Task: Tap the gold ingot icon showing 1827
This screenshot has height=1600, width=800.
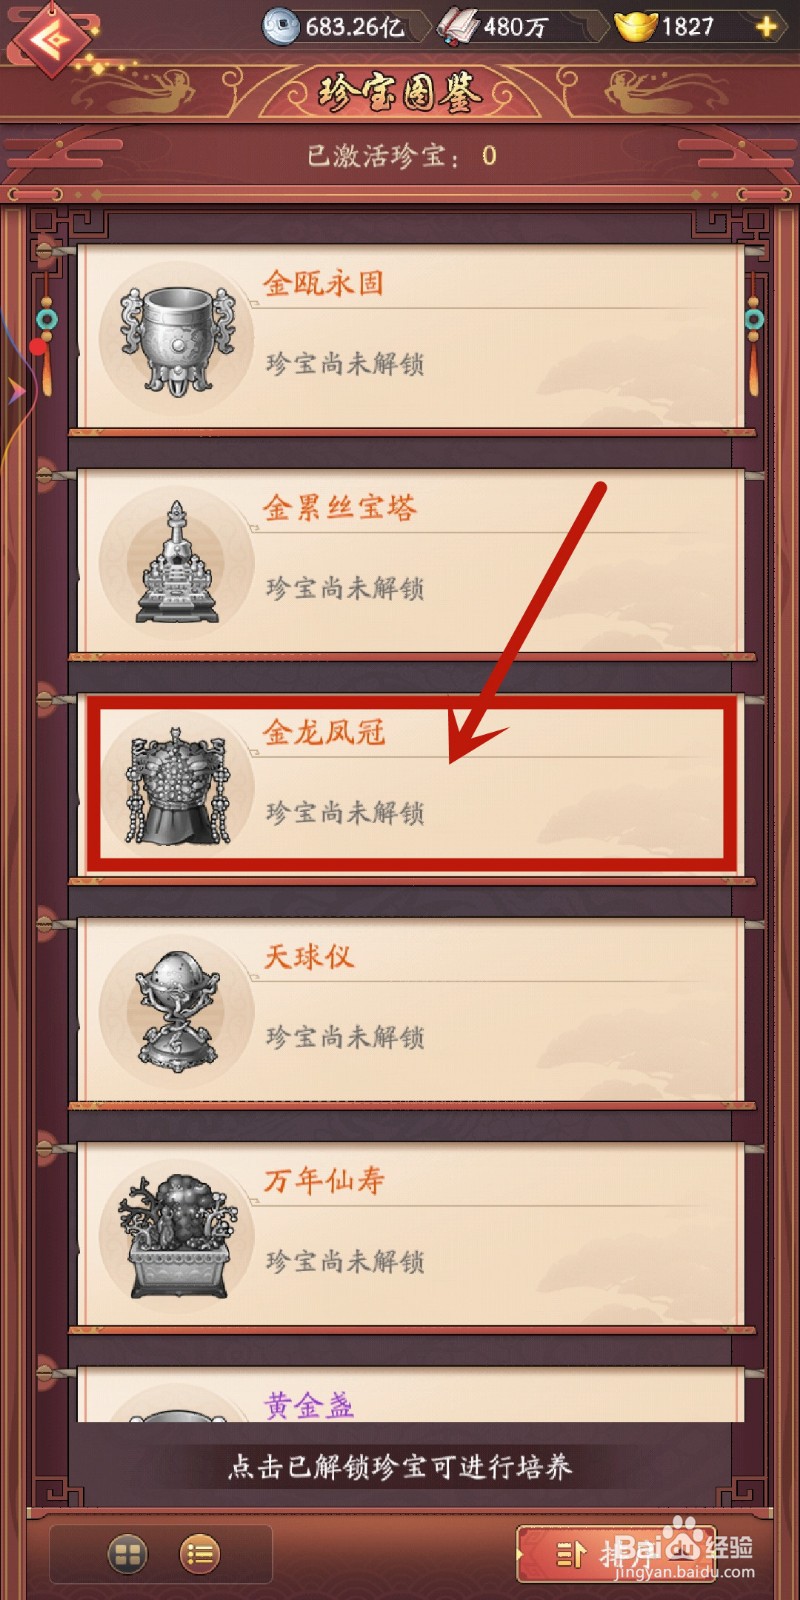Action: tap(635, 27)
